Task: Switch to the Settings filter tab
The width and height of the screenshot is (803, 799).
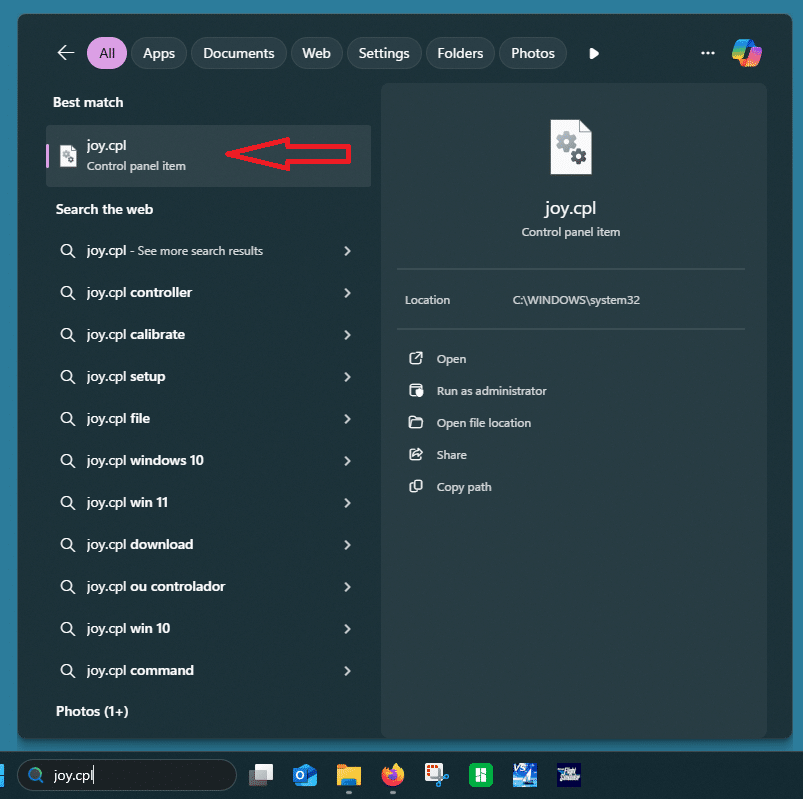Action: tap(384, 53)
